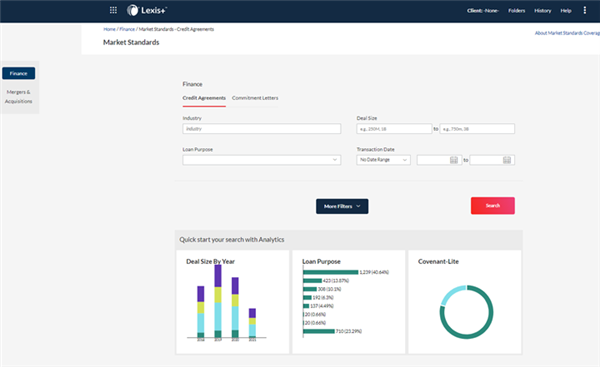Click the 192 (6.3%) Loan Purpose bar
Image resolution: width=600 pixels, height=367 pixels.
(x=307, y=298)
